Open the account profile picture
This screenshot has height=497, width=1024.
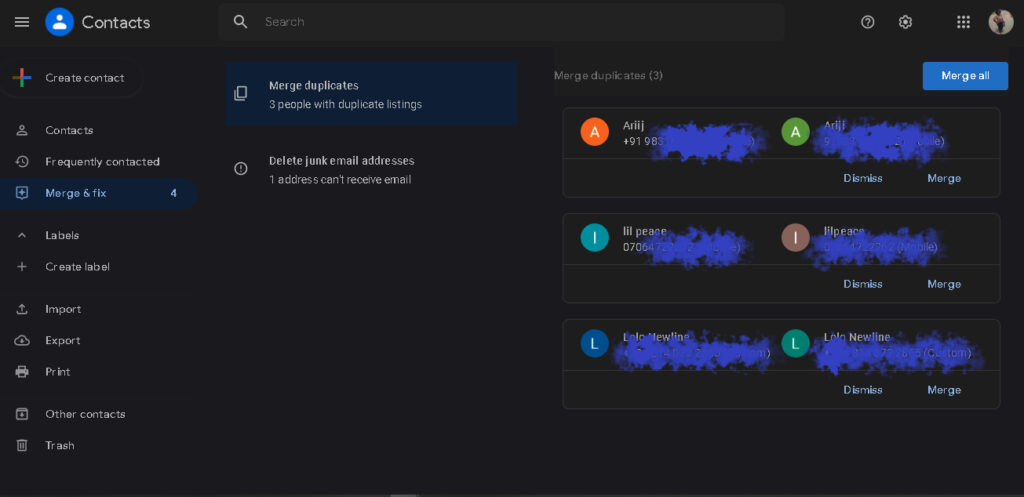click(1000, 22)
